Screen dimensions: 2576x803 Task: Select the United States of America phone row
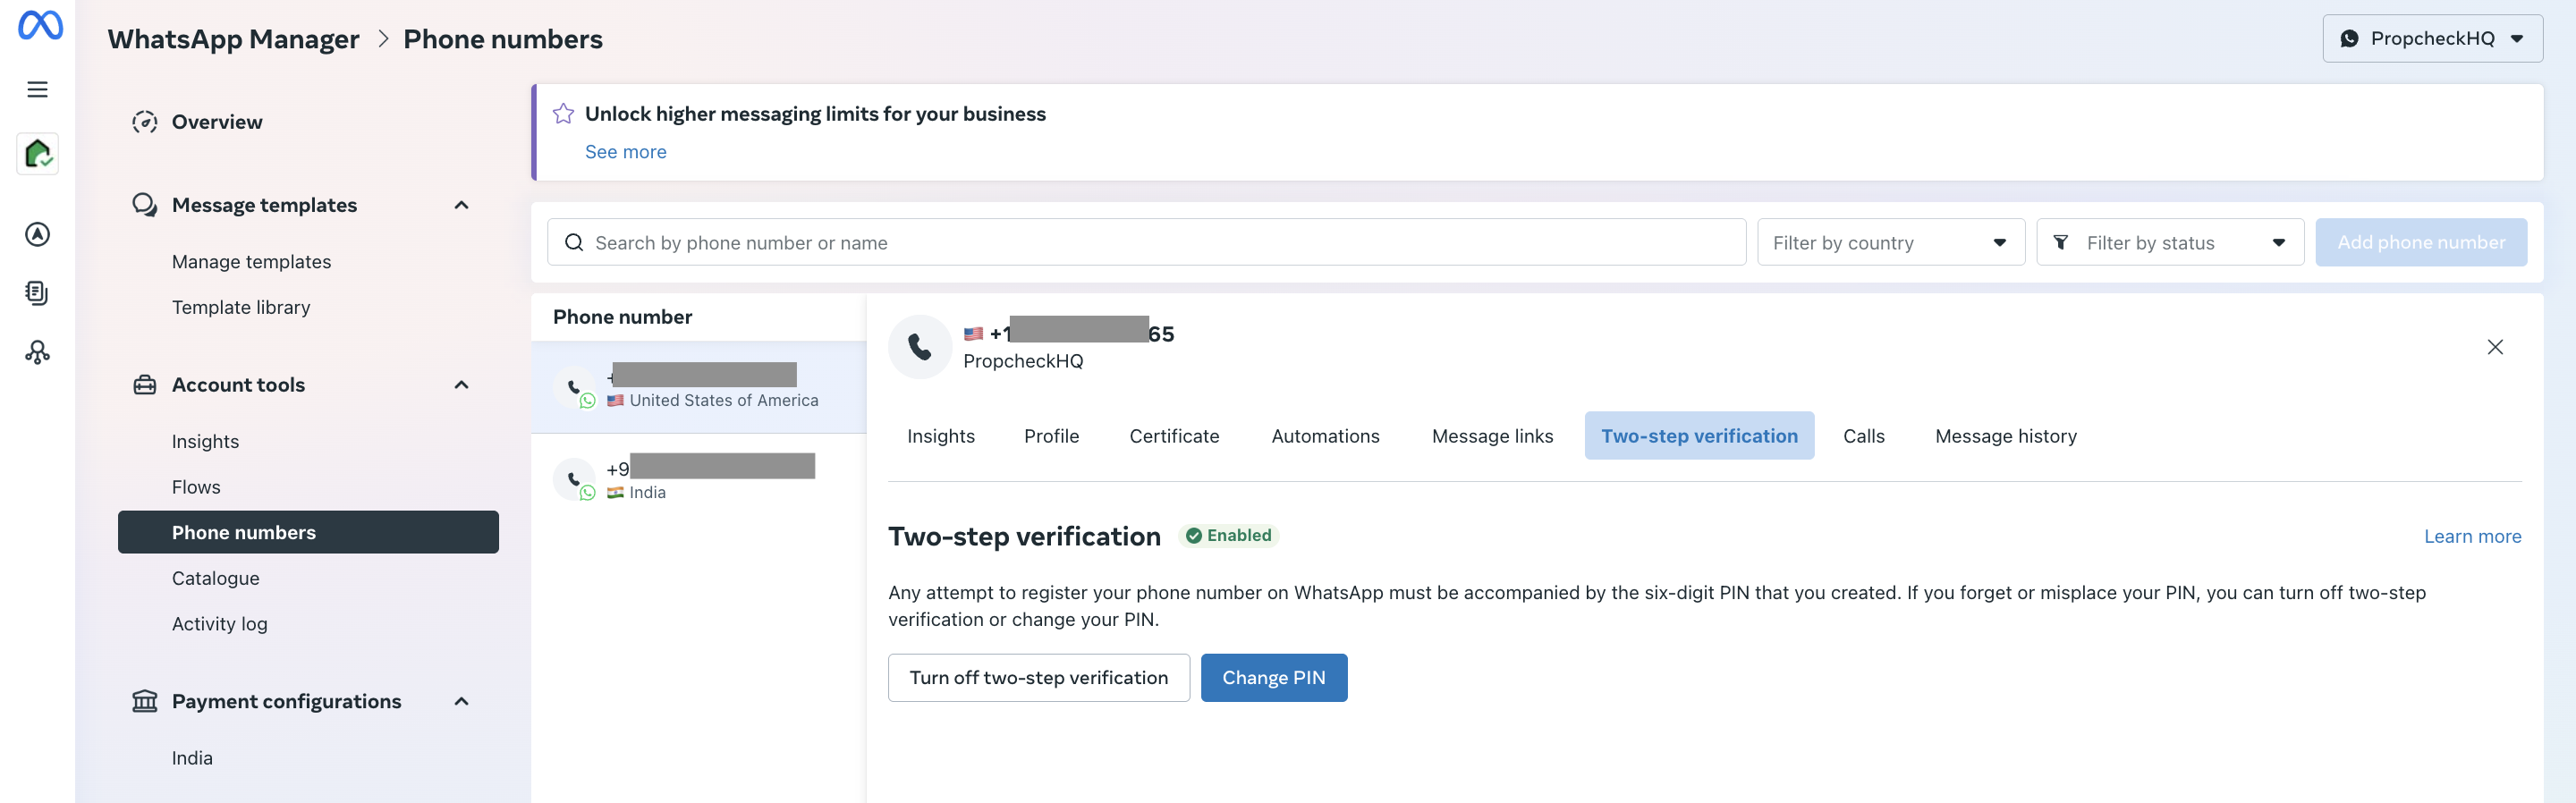coord(698,387)
